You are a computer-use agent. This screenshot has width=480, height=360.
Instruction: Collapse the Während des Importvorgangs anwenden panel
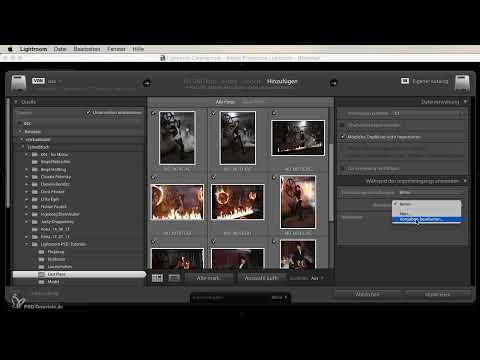point(465,181)
